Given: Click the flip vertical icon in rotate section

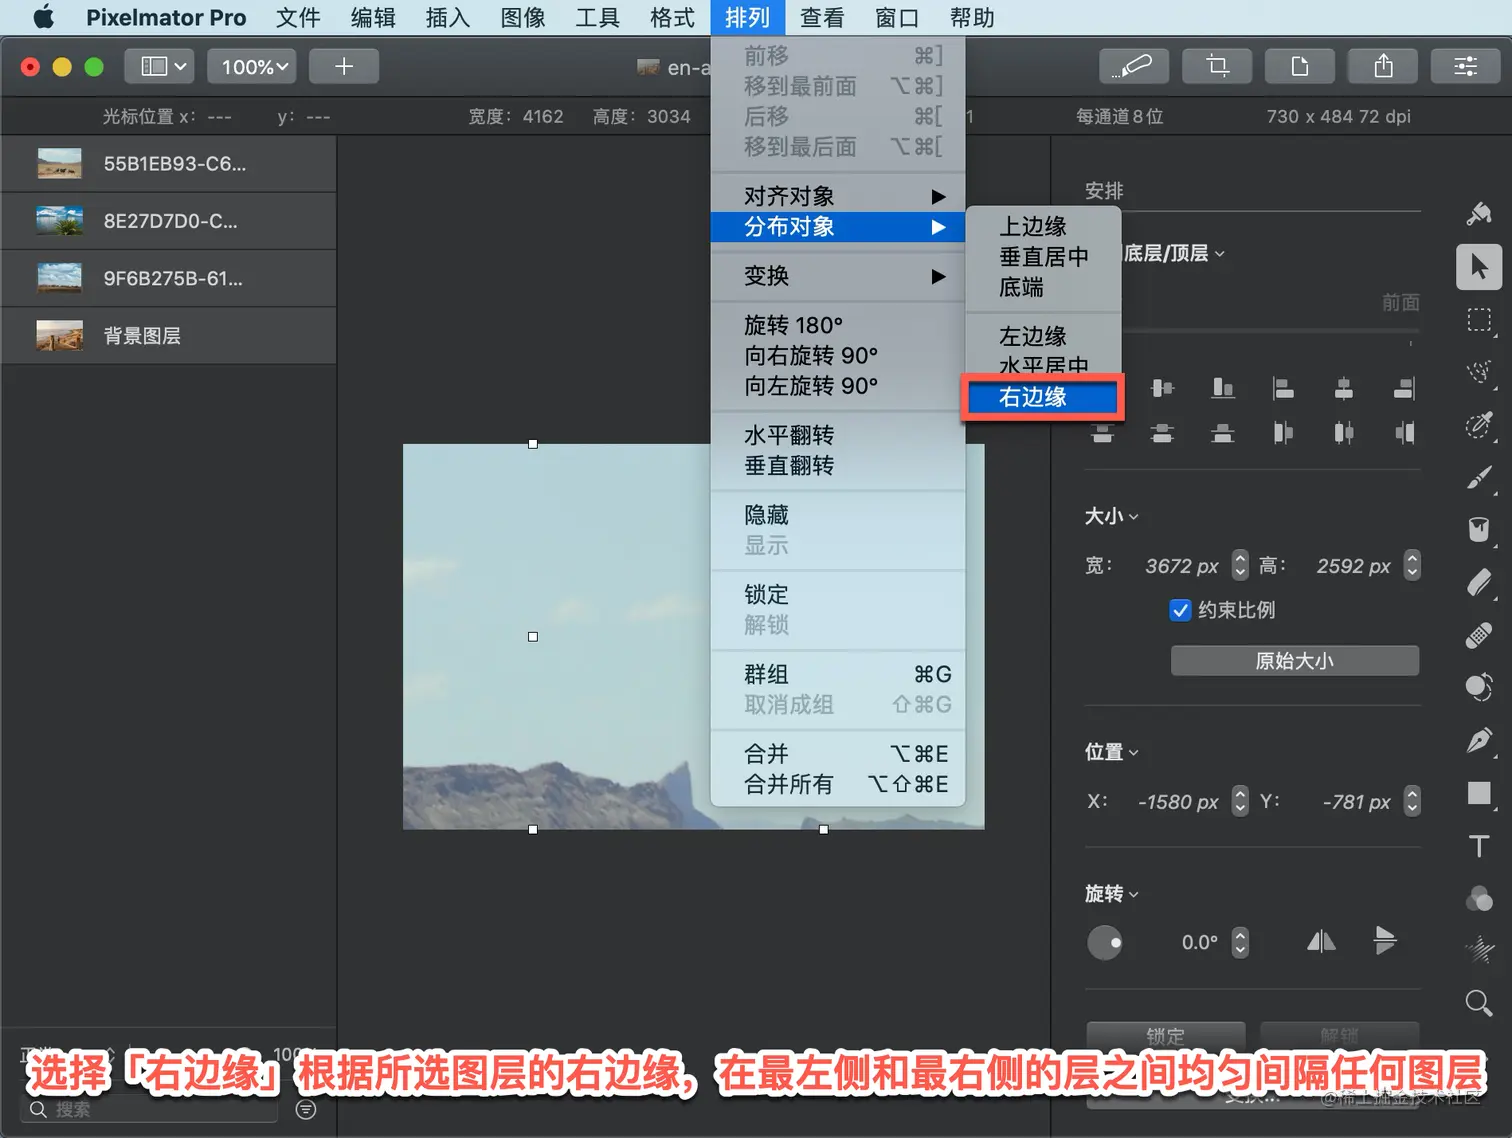Looking at the screenshot, I should click(x=1385, y=941).
